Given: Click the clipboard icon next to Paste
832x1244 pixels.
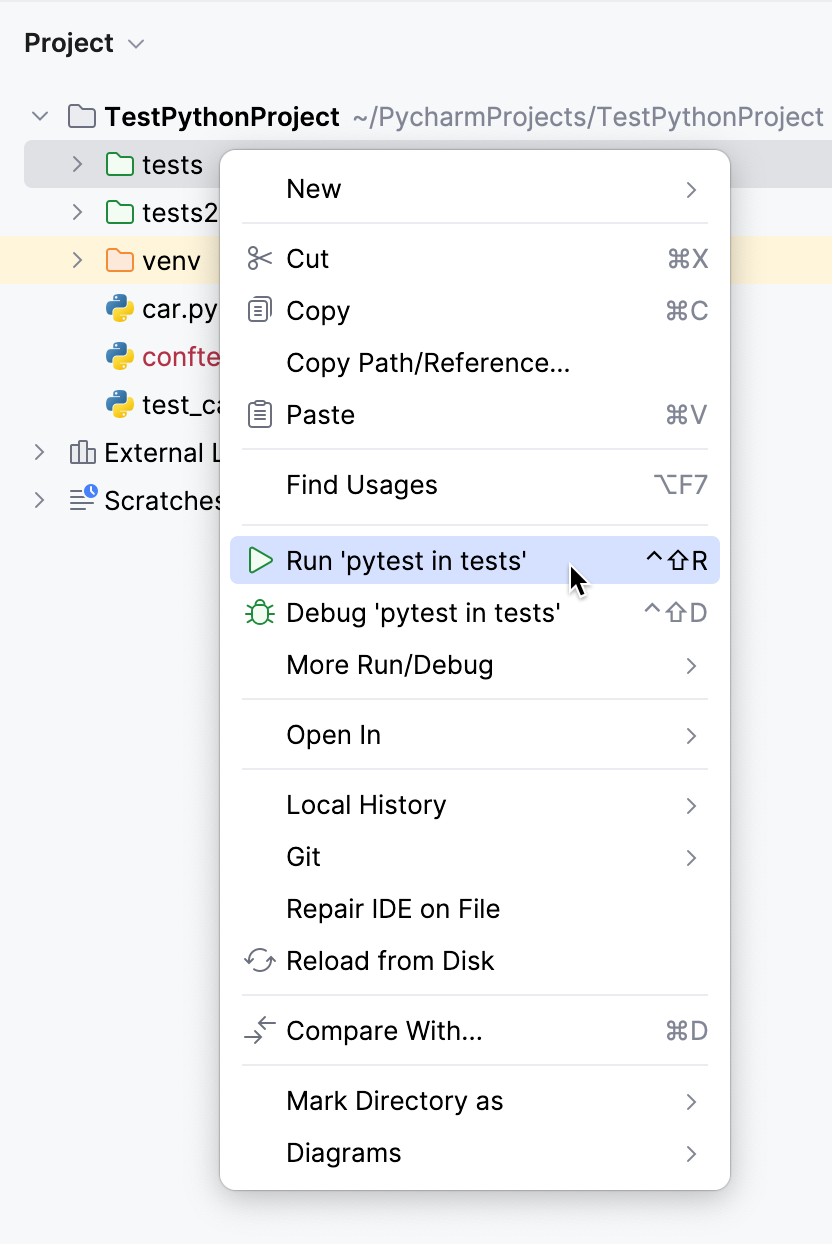Looking at the screenshot, I should click(x=259, y=414).
